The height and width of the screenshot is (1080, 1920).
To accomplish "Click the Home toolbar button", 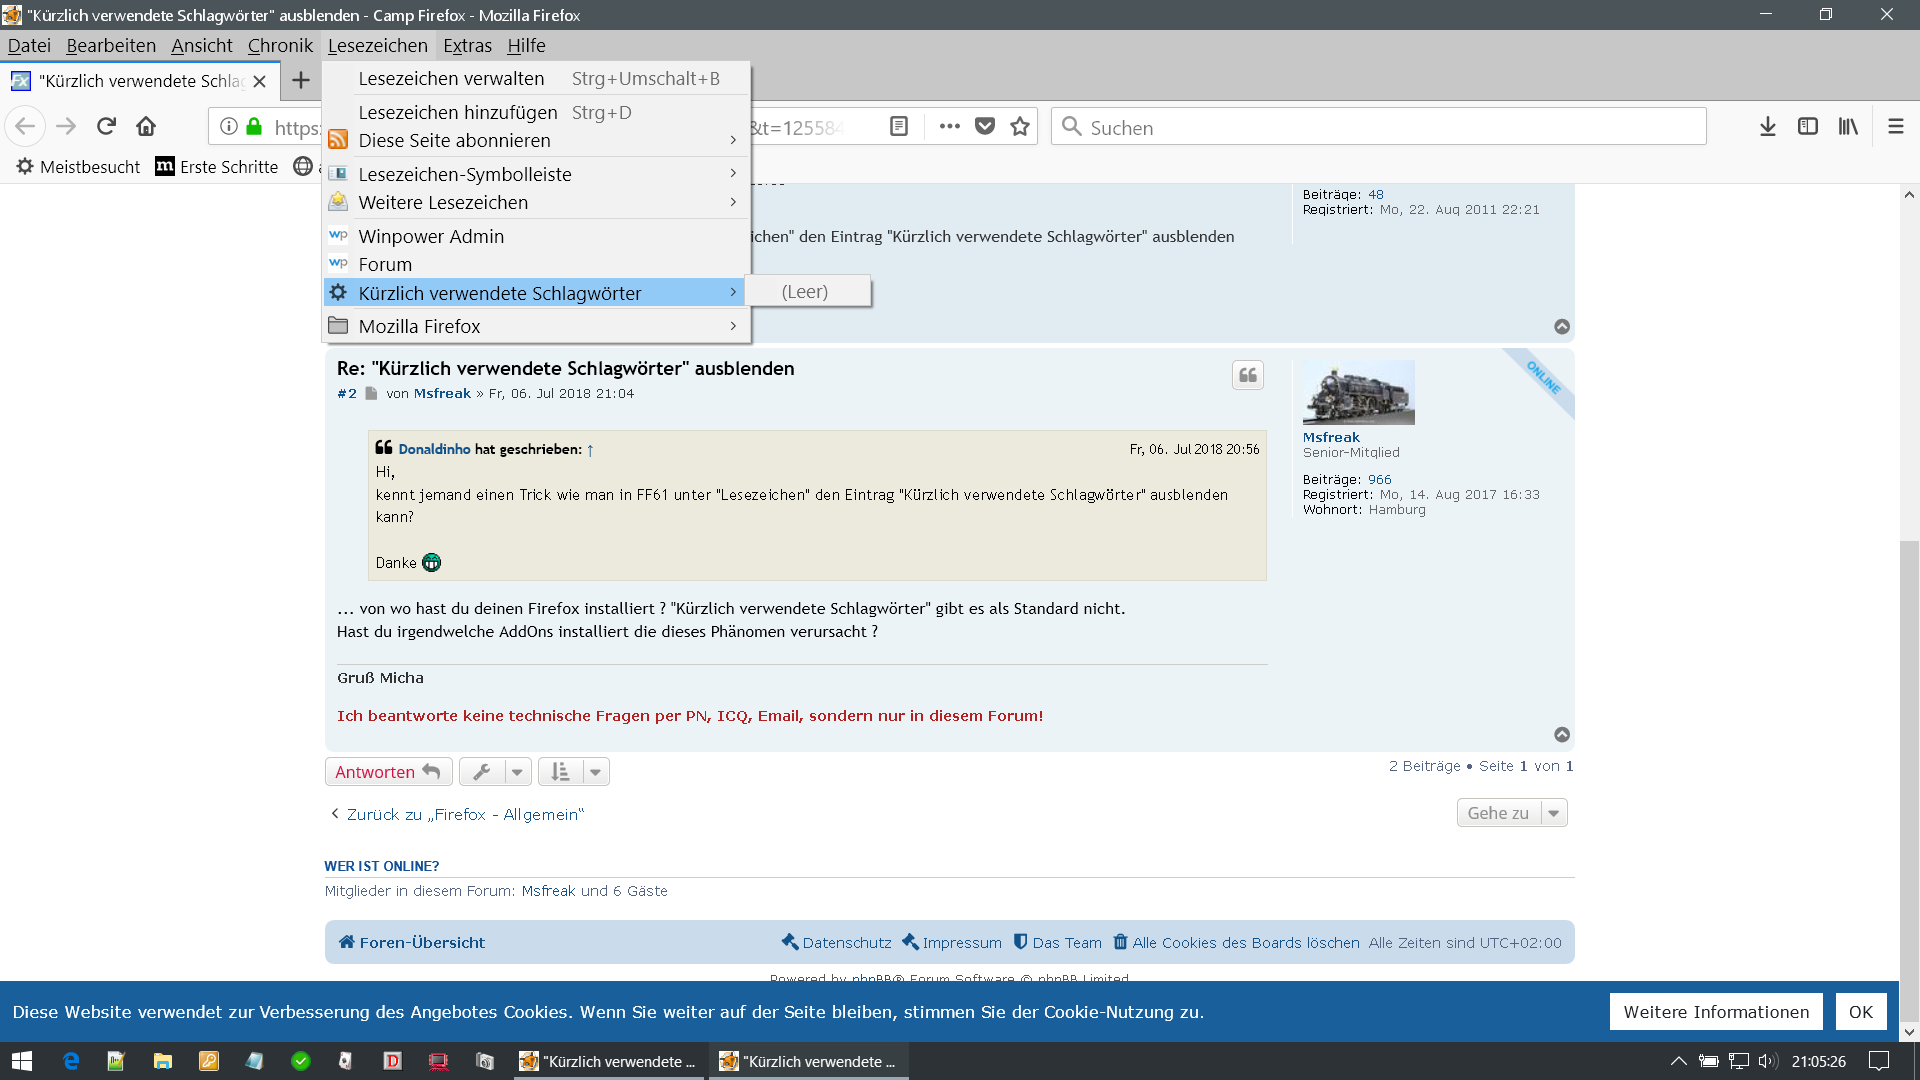I will tap(146, 126).
